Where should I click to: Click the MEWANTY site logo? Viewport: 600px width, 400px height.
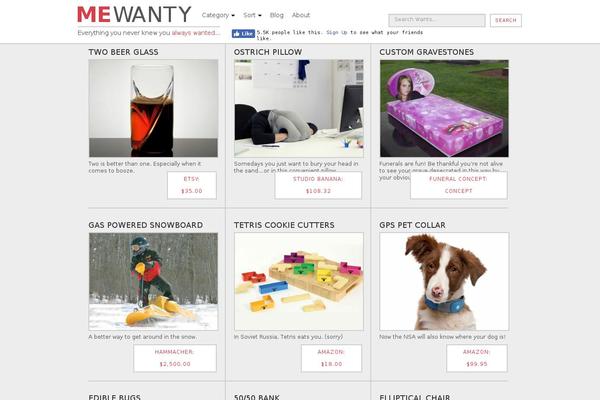134,14
